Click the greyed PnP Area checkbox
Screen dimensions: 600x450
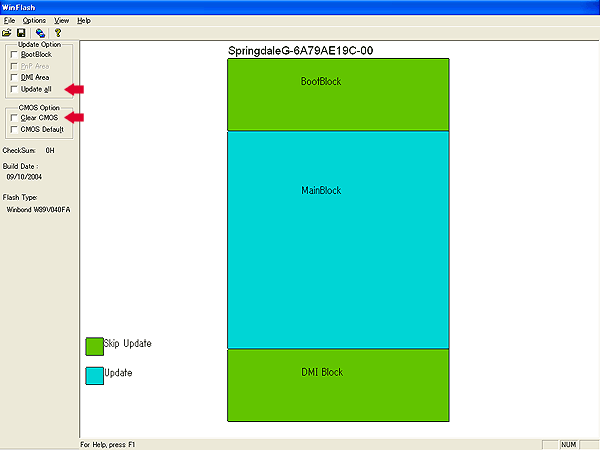pos(13,66)
